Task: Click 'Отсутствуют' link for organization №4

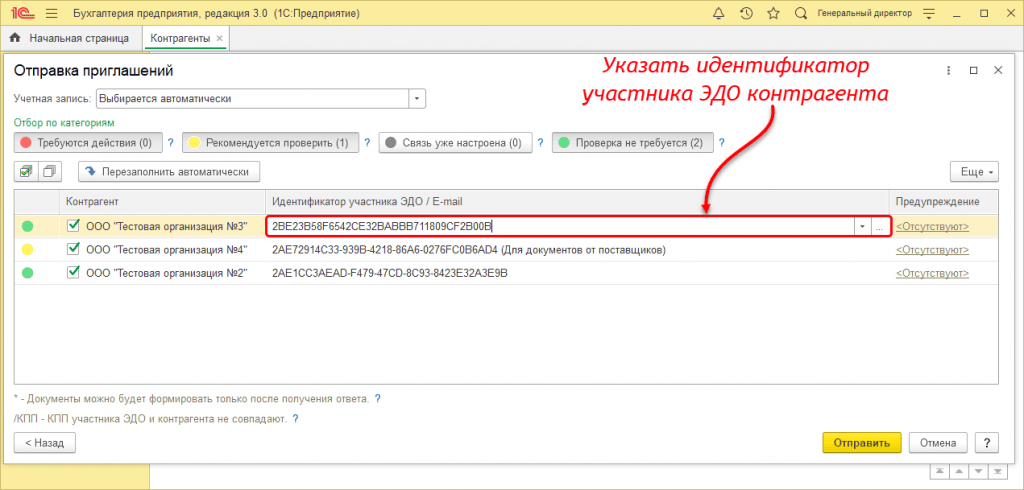Action: [x=932, y=250]
